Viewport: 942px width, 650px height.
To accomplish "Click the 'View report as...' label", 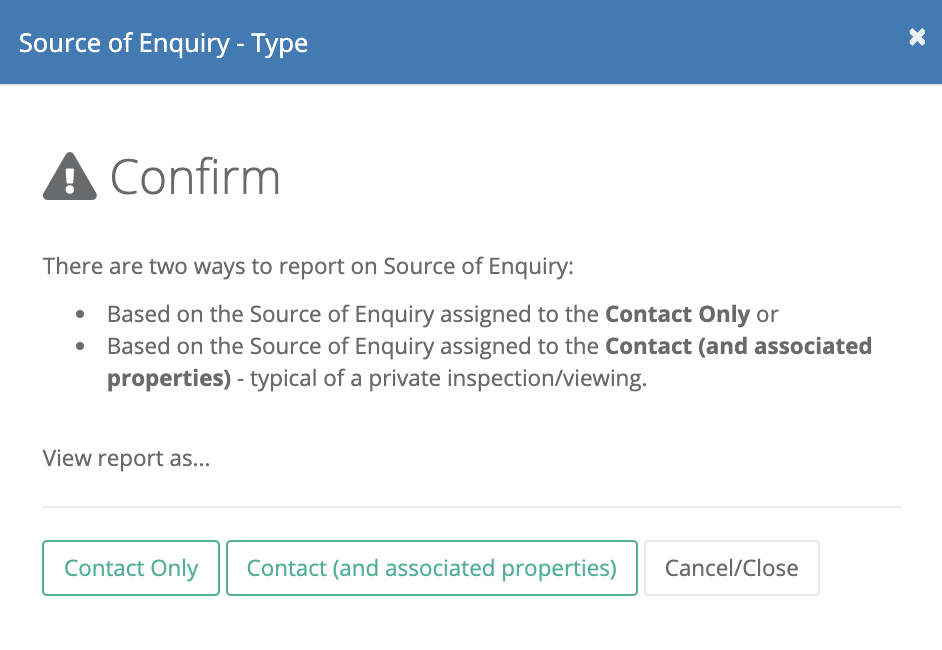I will (126, 458).
